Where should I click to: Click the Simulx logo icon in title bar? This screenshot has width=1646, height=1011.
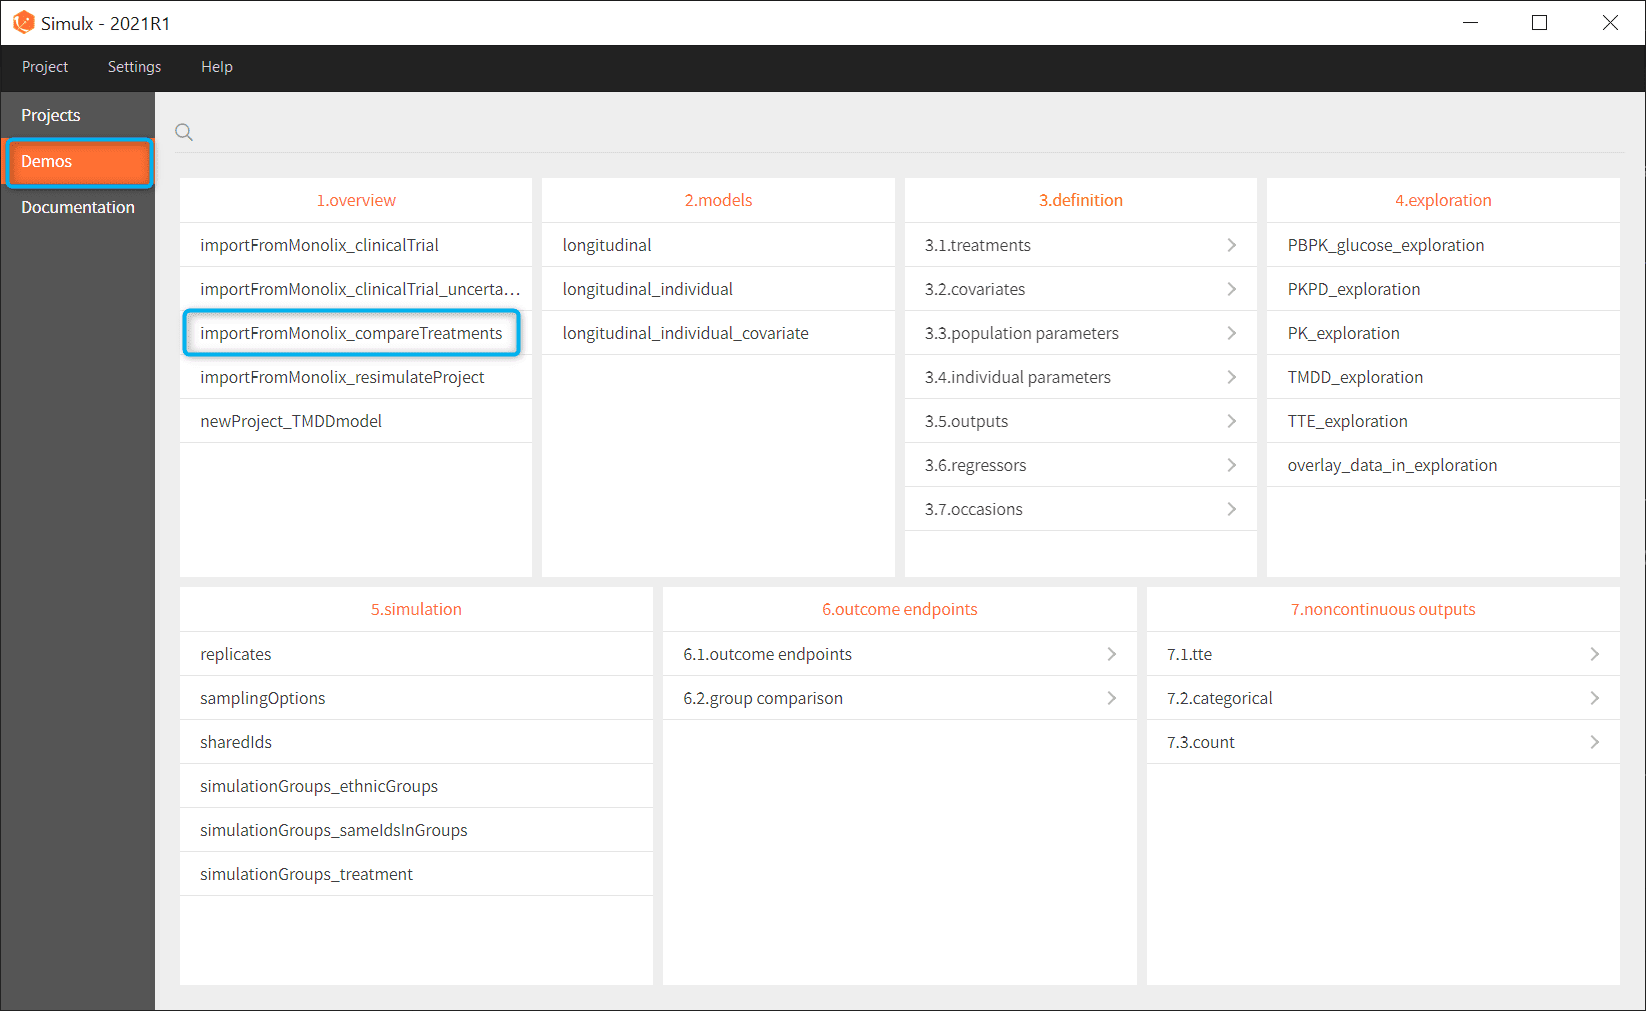pyautogui.click(x=23, y=22)
